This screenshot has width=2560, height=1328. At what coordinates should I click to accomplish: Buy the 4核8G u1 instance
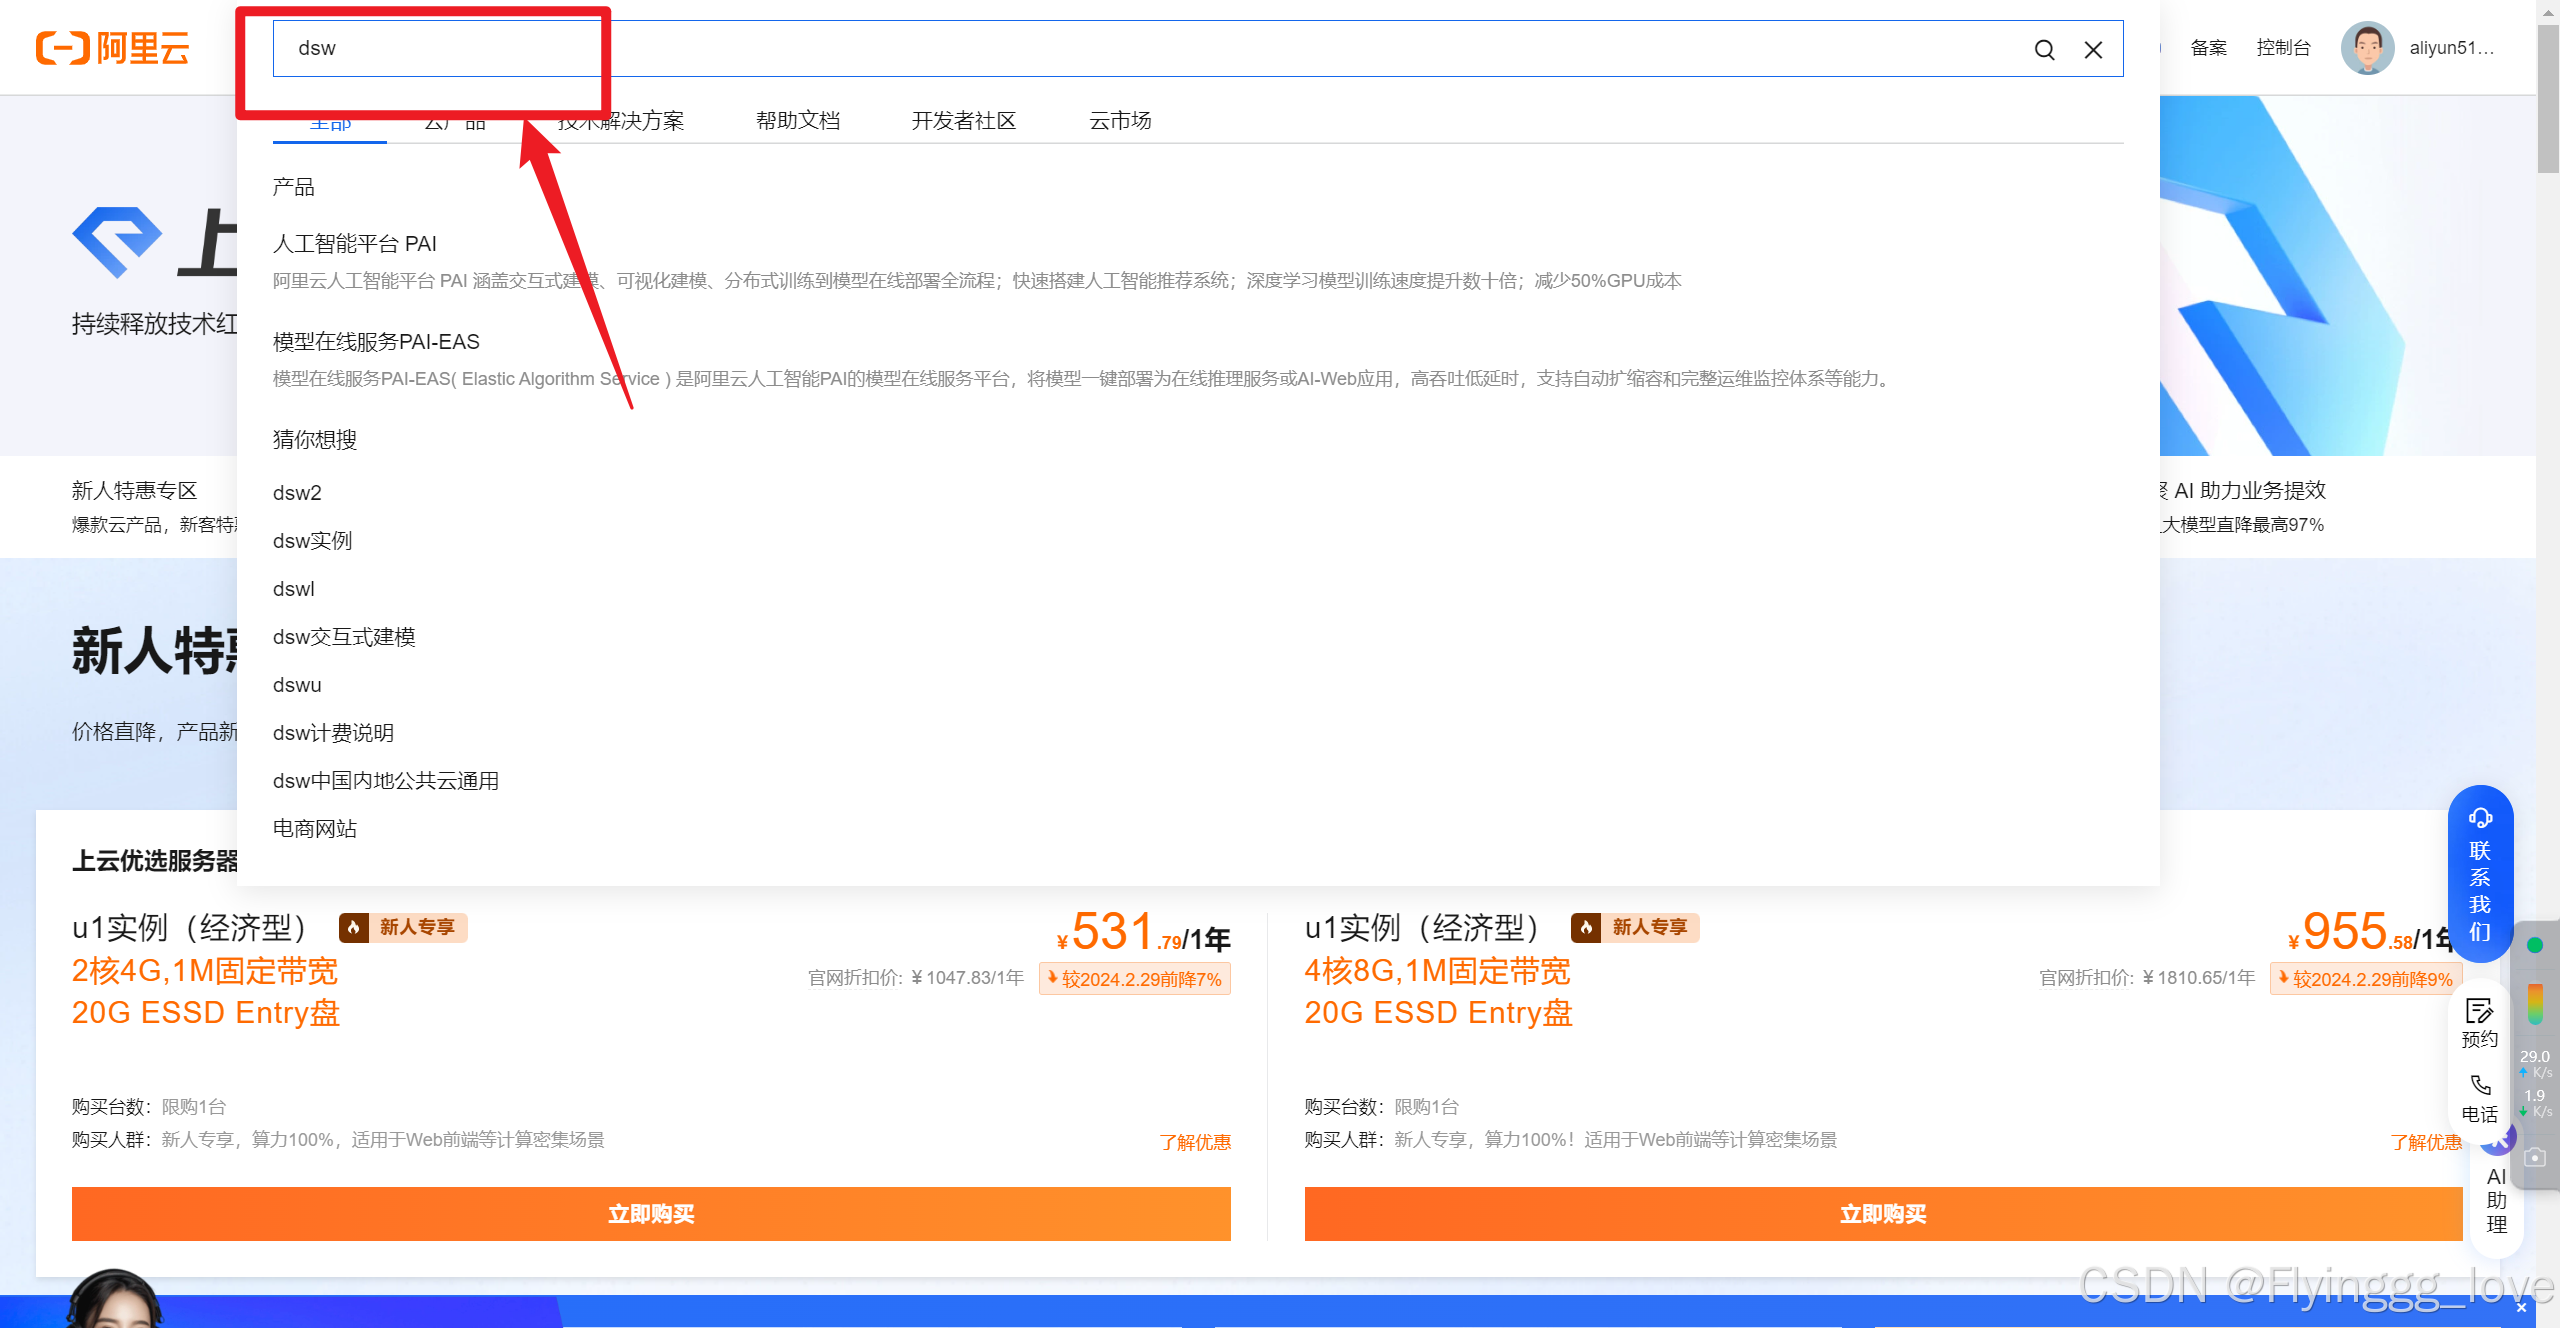(x=1883, y=1214)
